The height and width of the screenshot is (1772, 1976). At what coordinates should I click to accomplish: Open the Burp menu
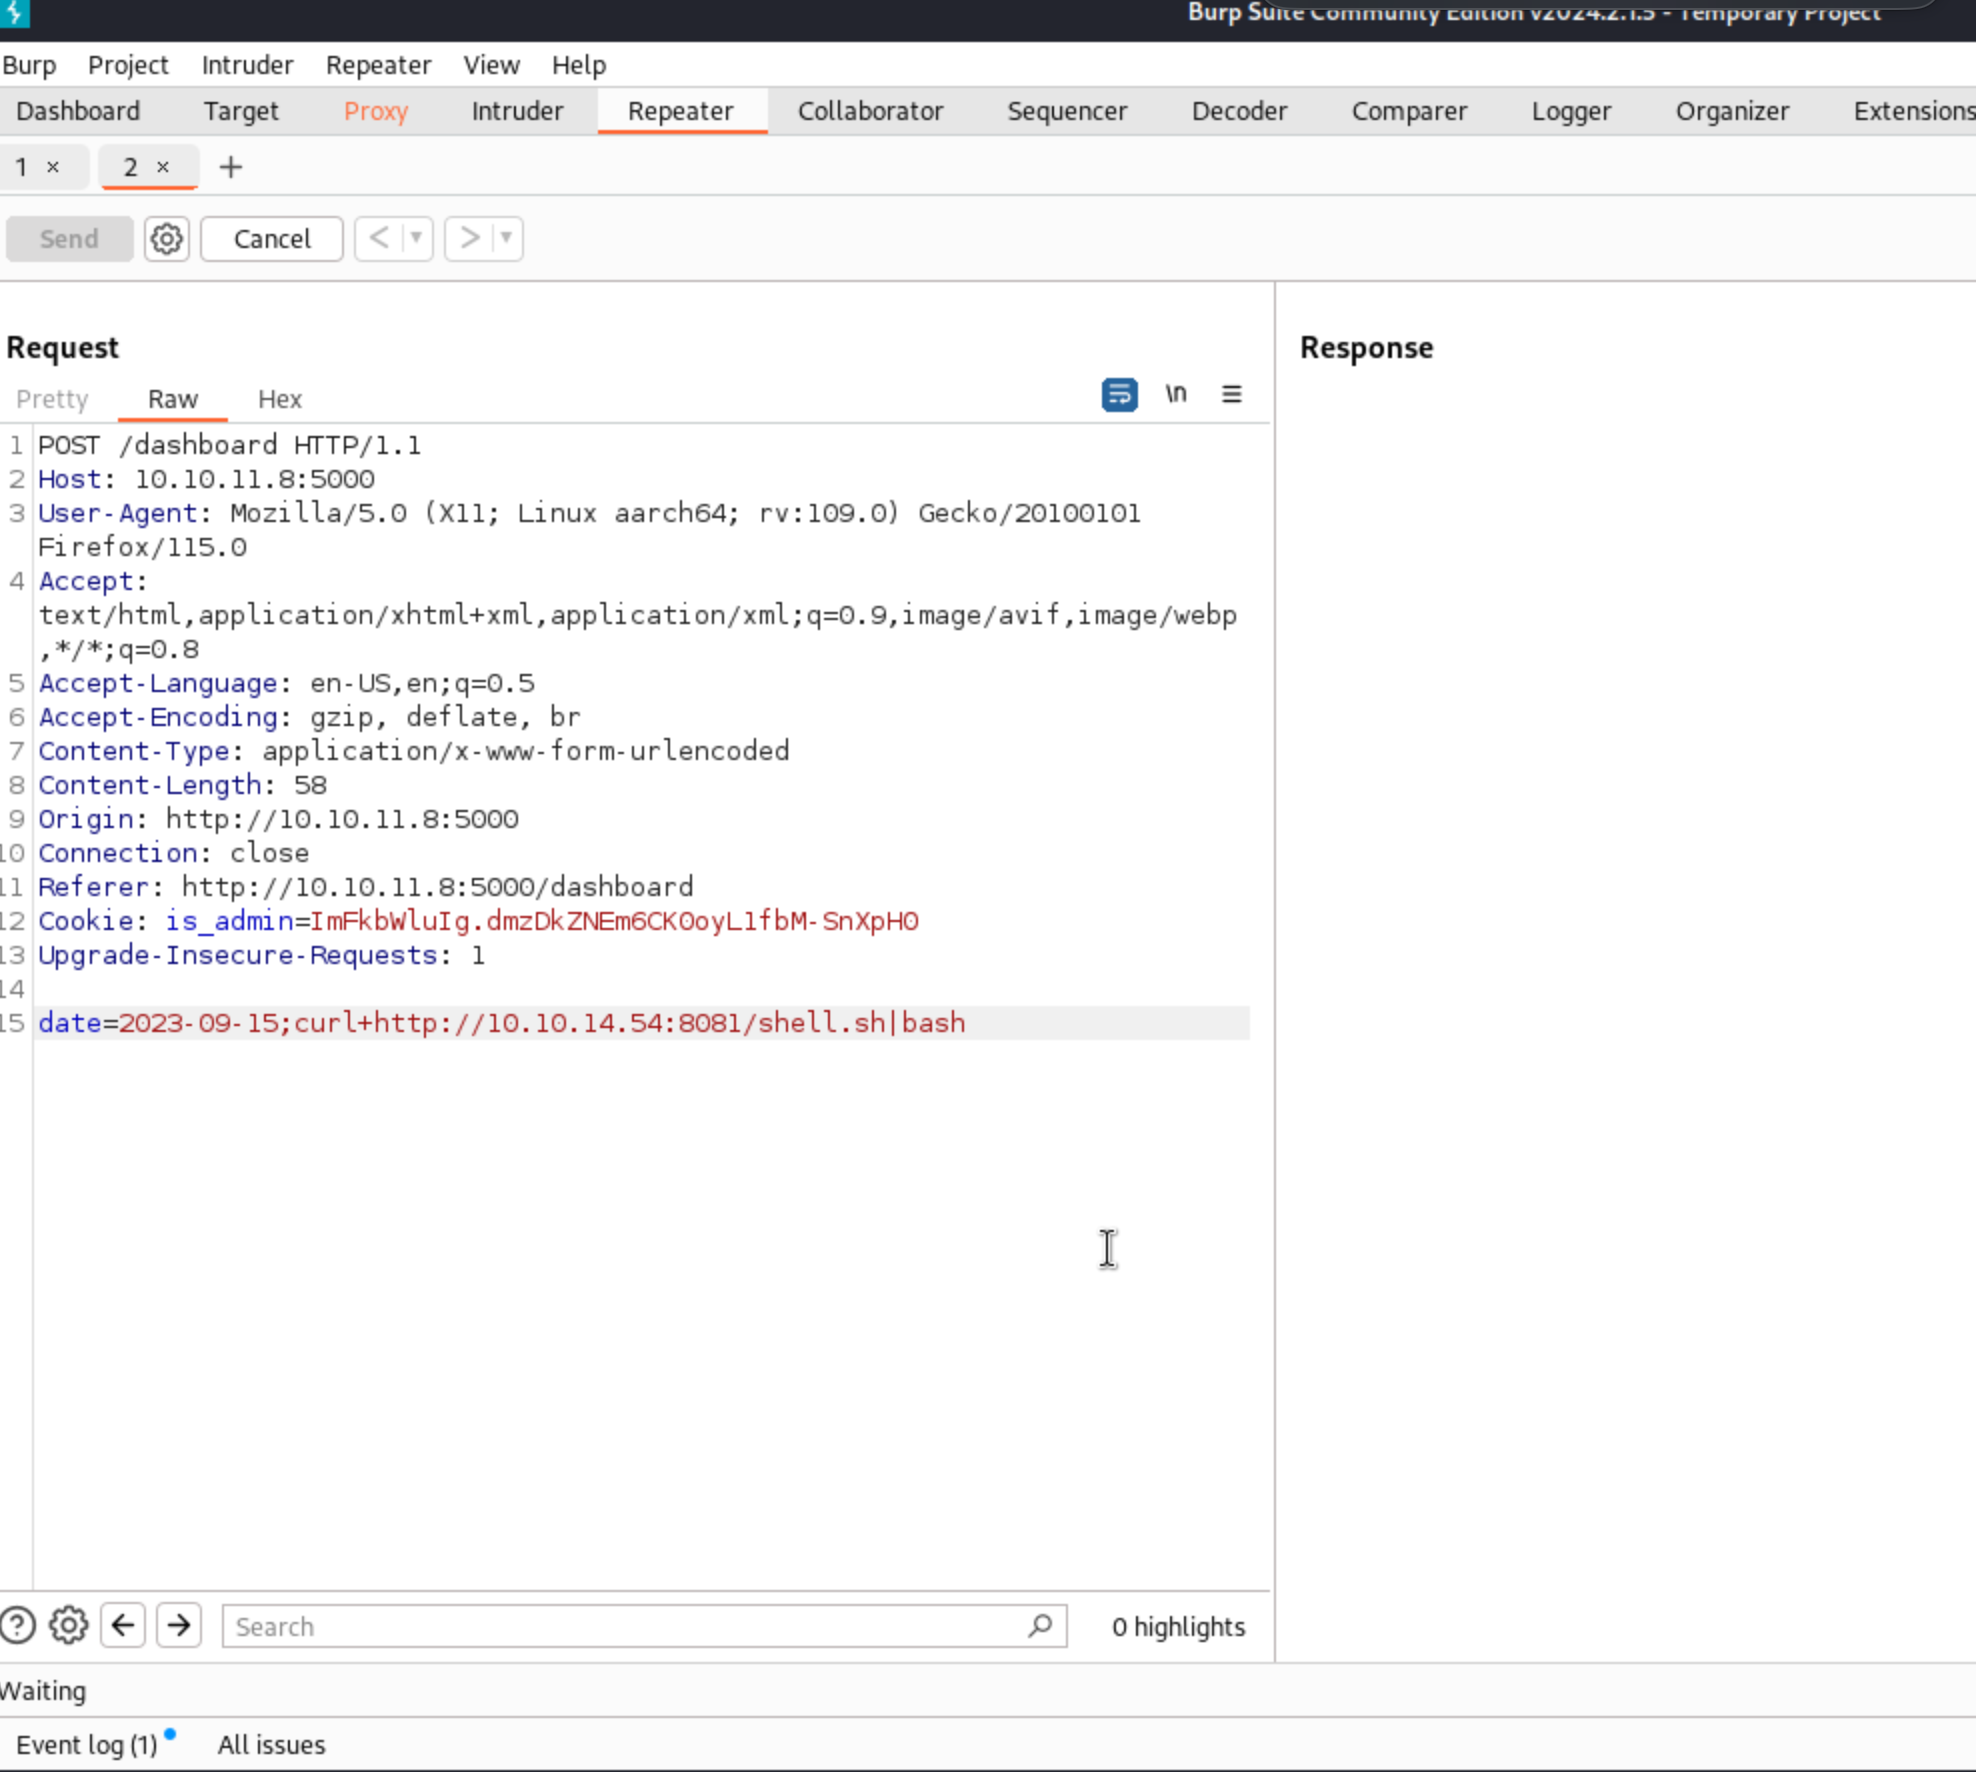[x=29, y=65]
